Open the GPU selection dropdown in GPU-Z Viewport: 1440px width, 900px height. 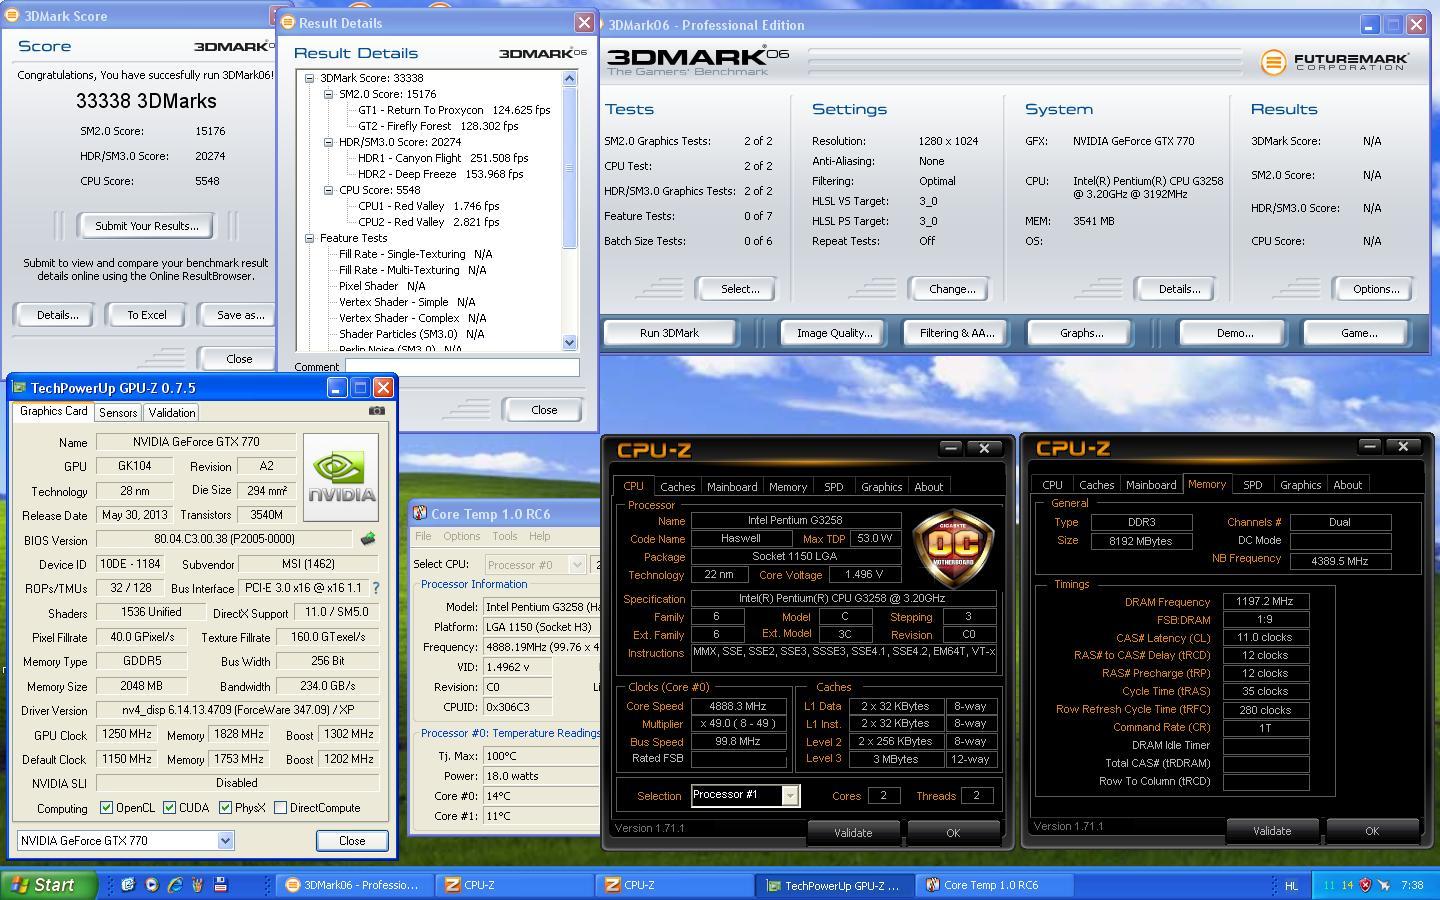point(225,841)
